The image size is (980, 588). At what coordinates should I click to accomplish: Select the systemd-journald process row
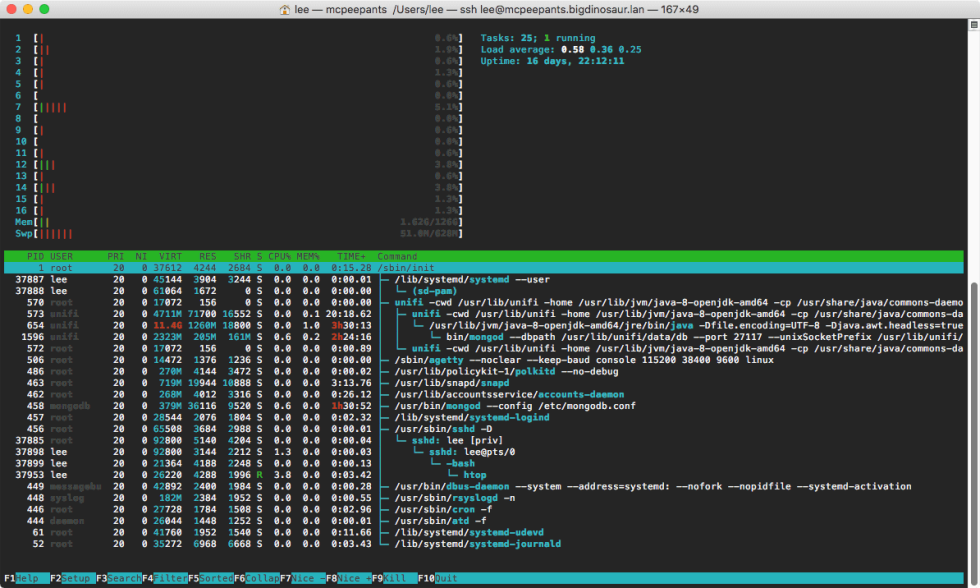click(x=484, y=544)
